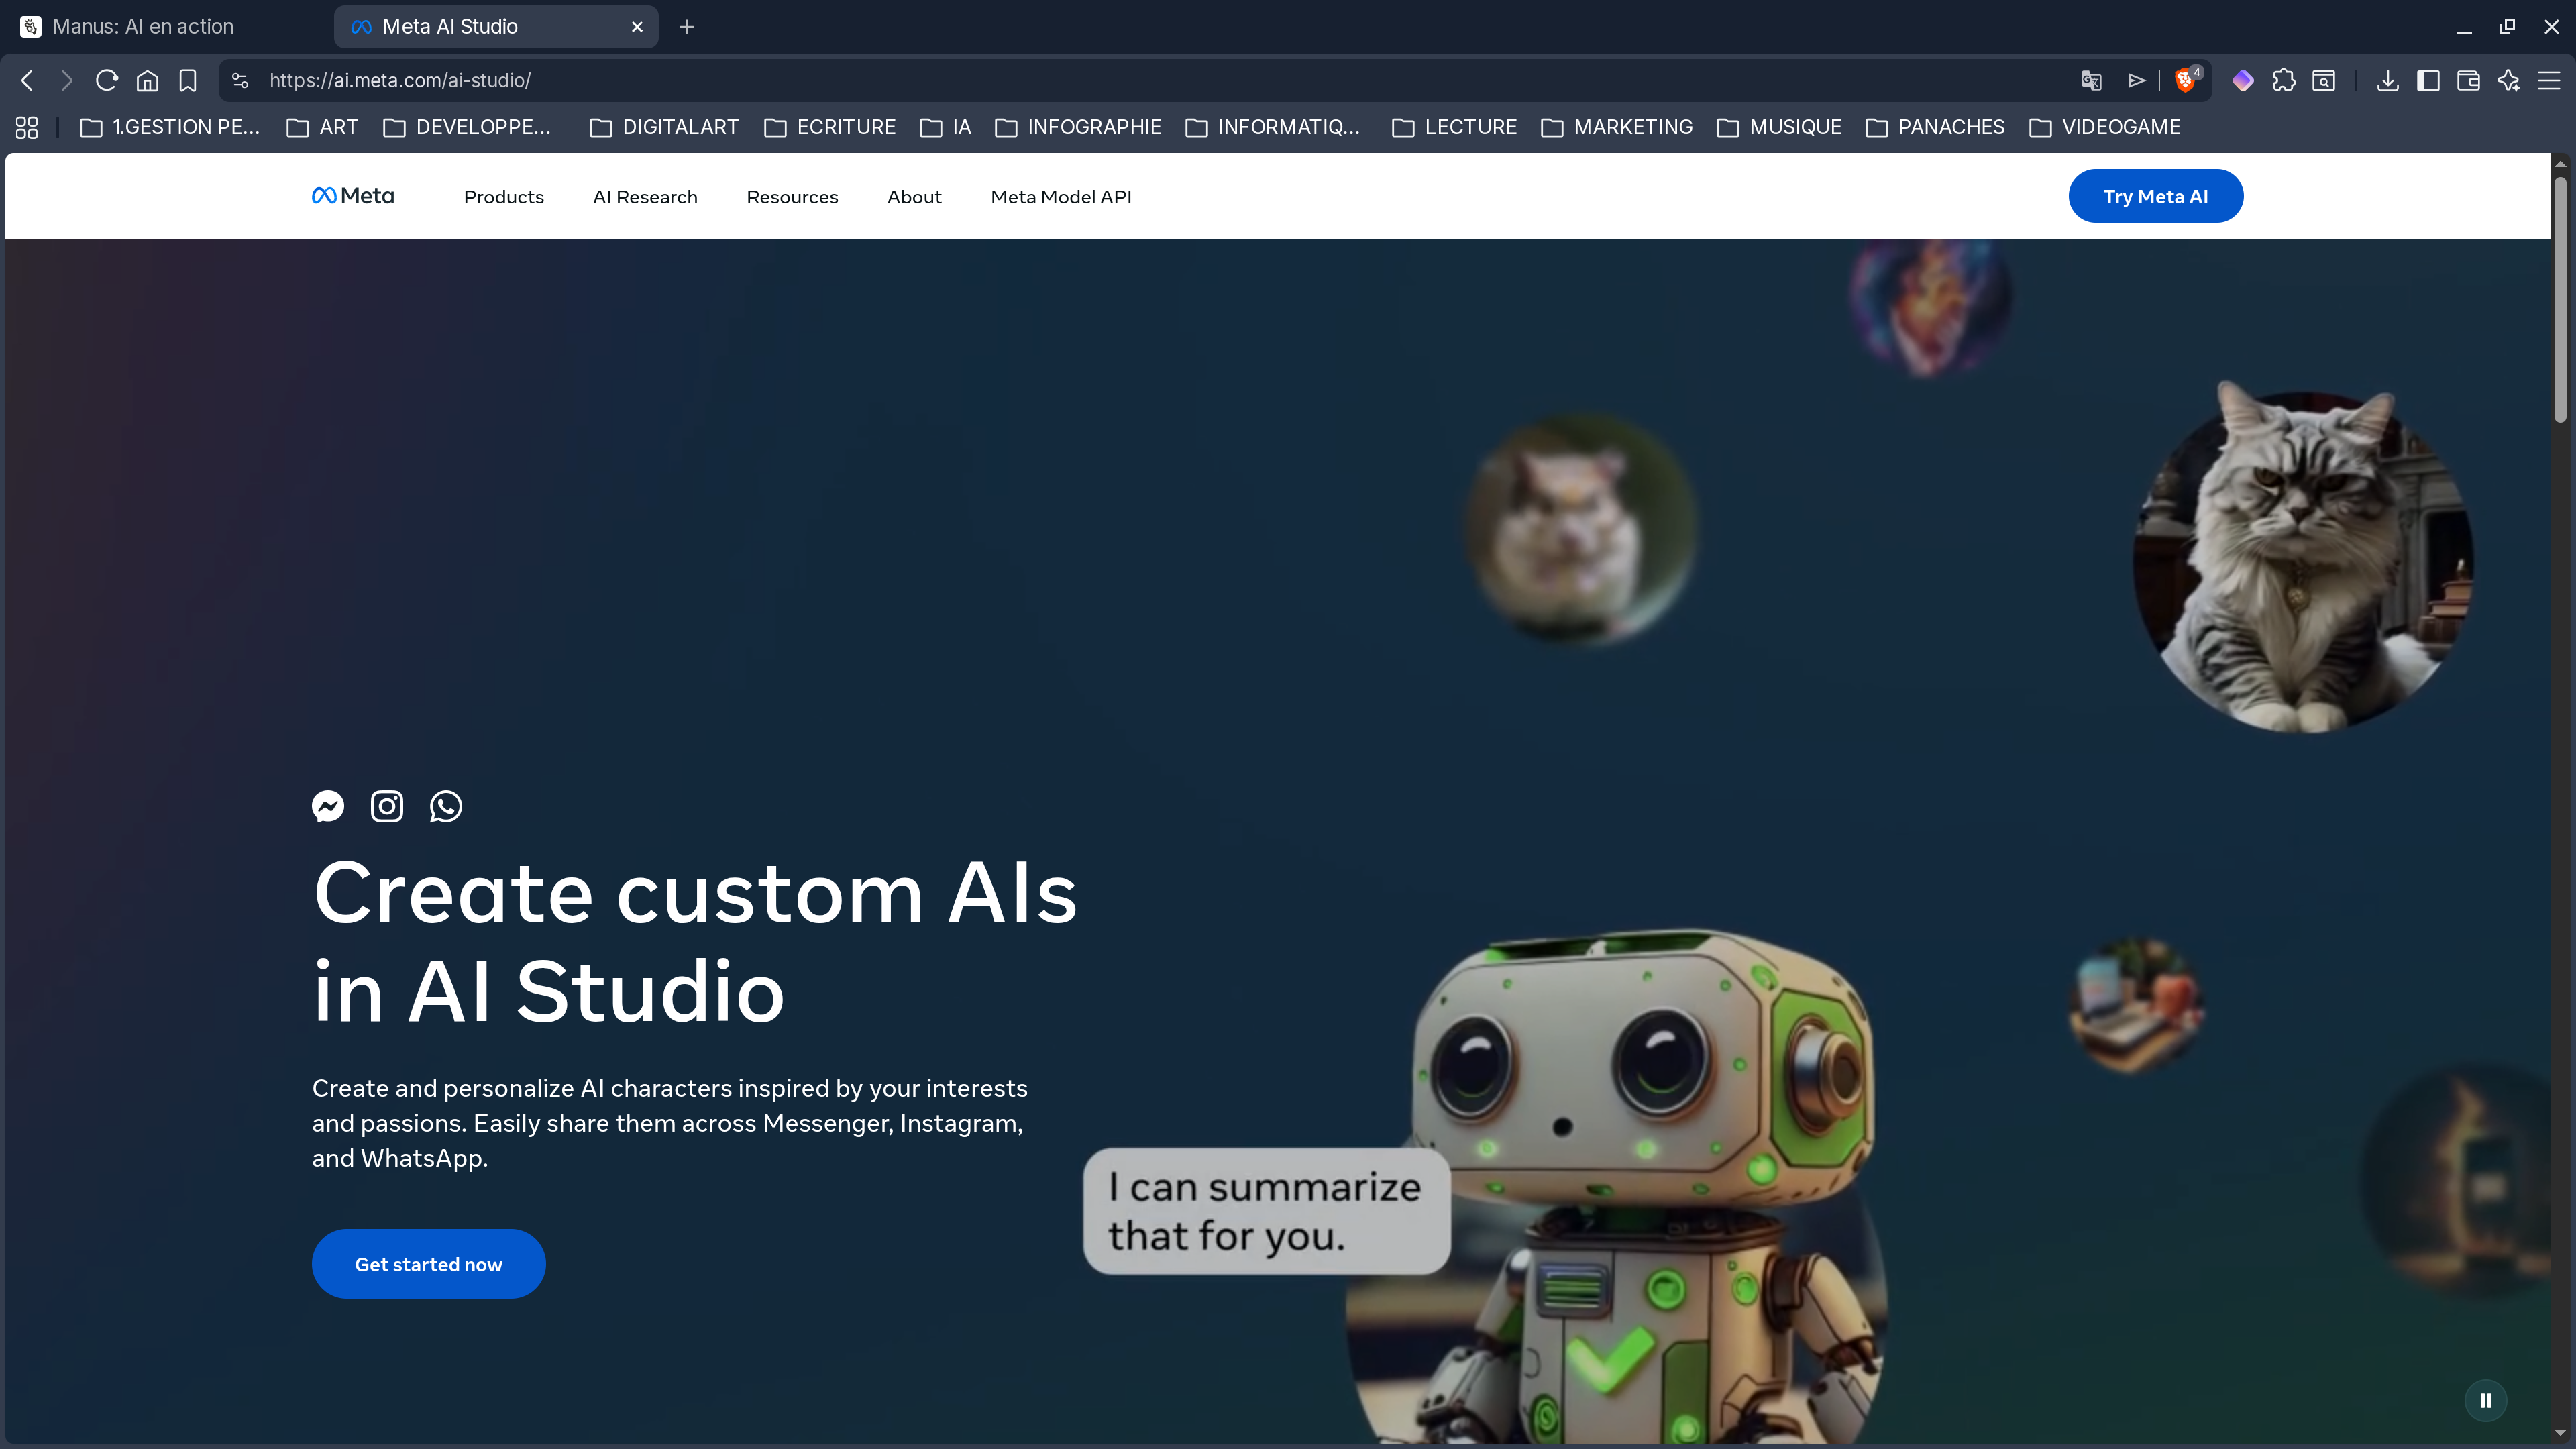Viewport: 2576px width, 1449px height.
Task: Open the DIGITALART bookmark folder
Action: tap(664, 127)
